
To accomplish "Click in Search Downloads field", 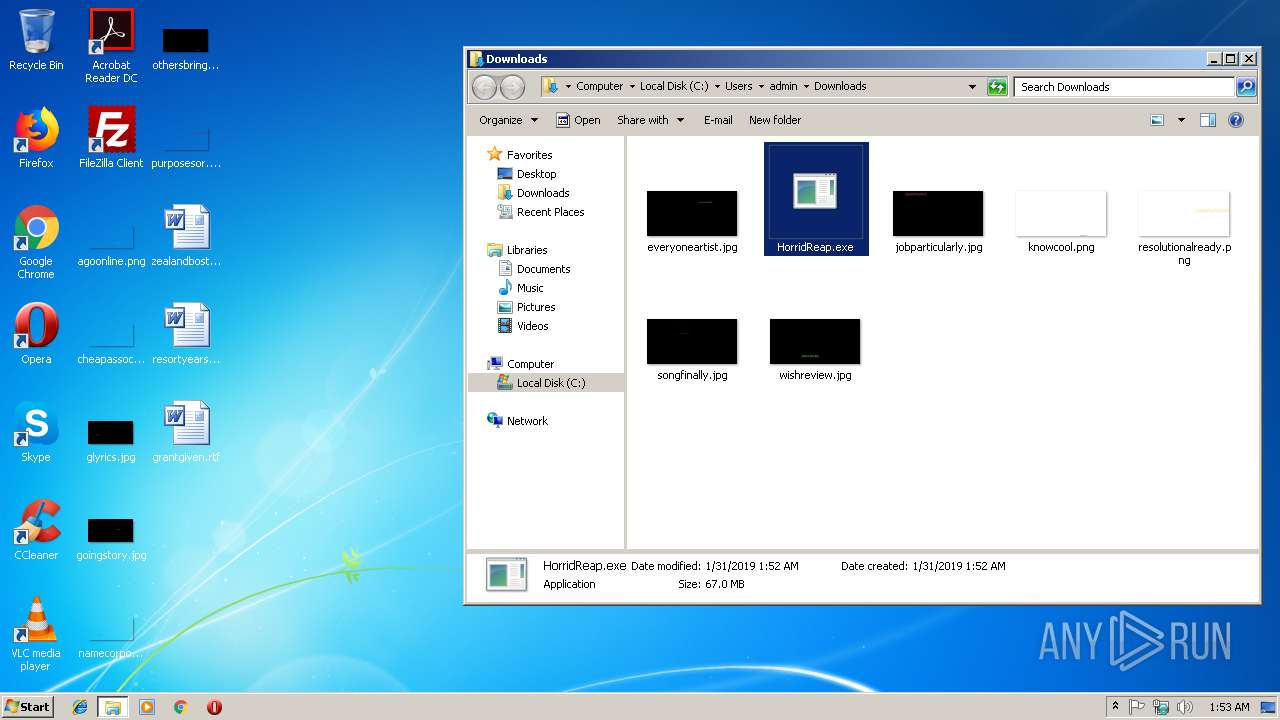I will pyautogui.click(x=1124, y=87).
